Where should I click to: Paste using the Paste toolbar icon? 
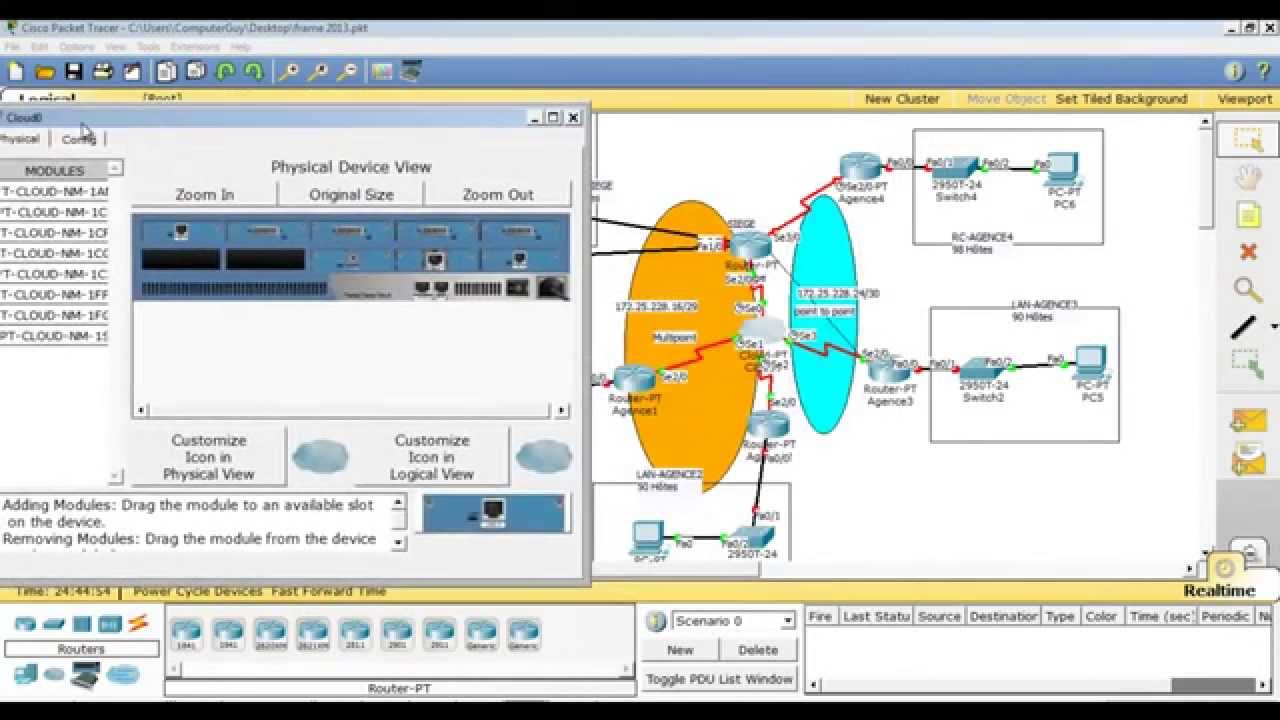195,71
